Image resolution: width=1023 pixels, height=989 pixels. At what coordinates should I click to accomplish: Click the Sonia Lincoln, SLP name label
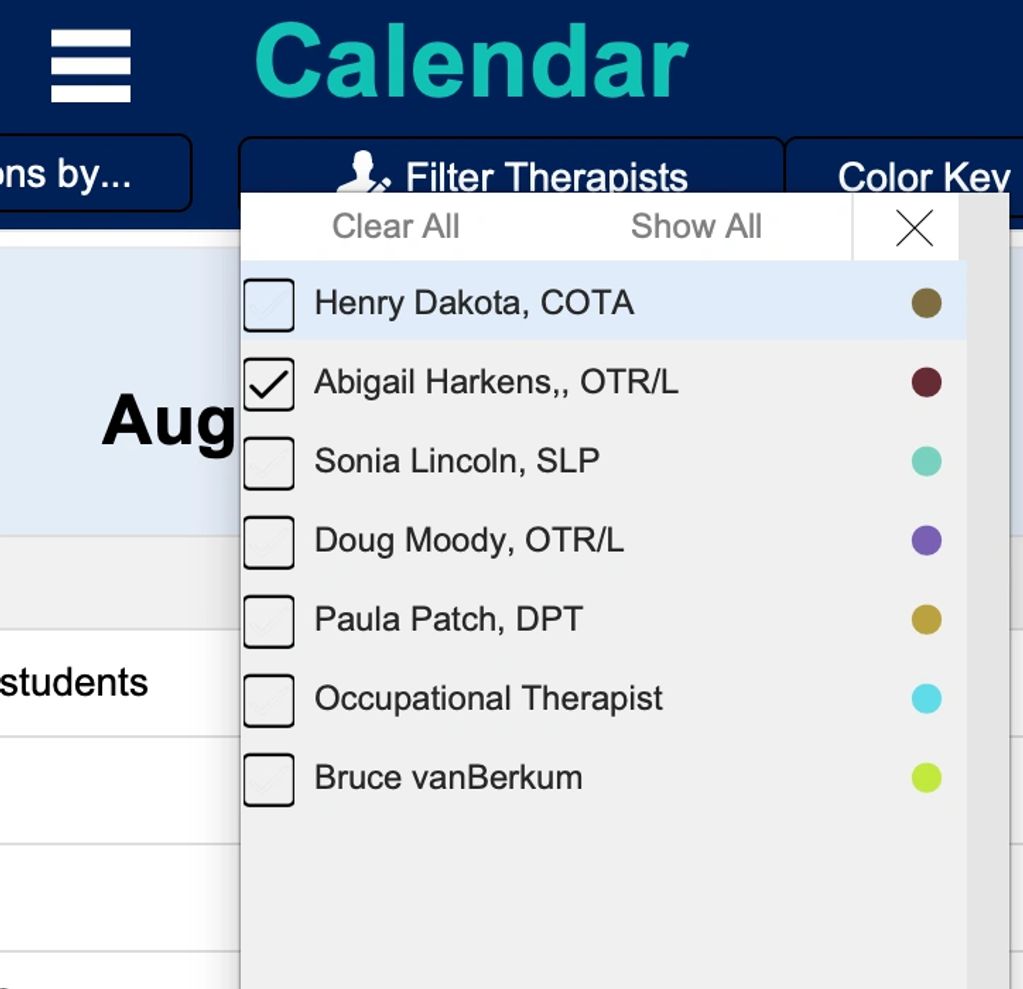(x=457, y=461)
